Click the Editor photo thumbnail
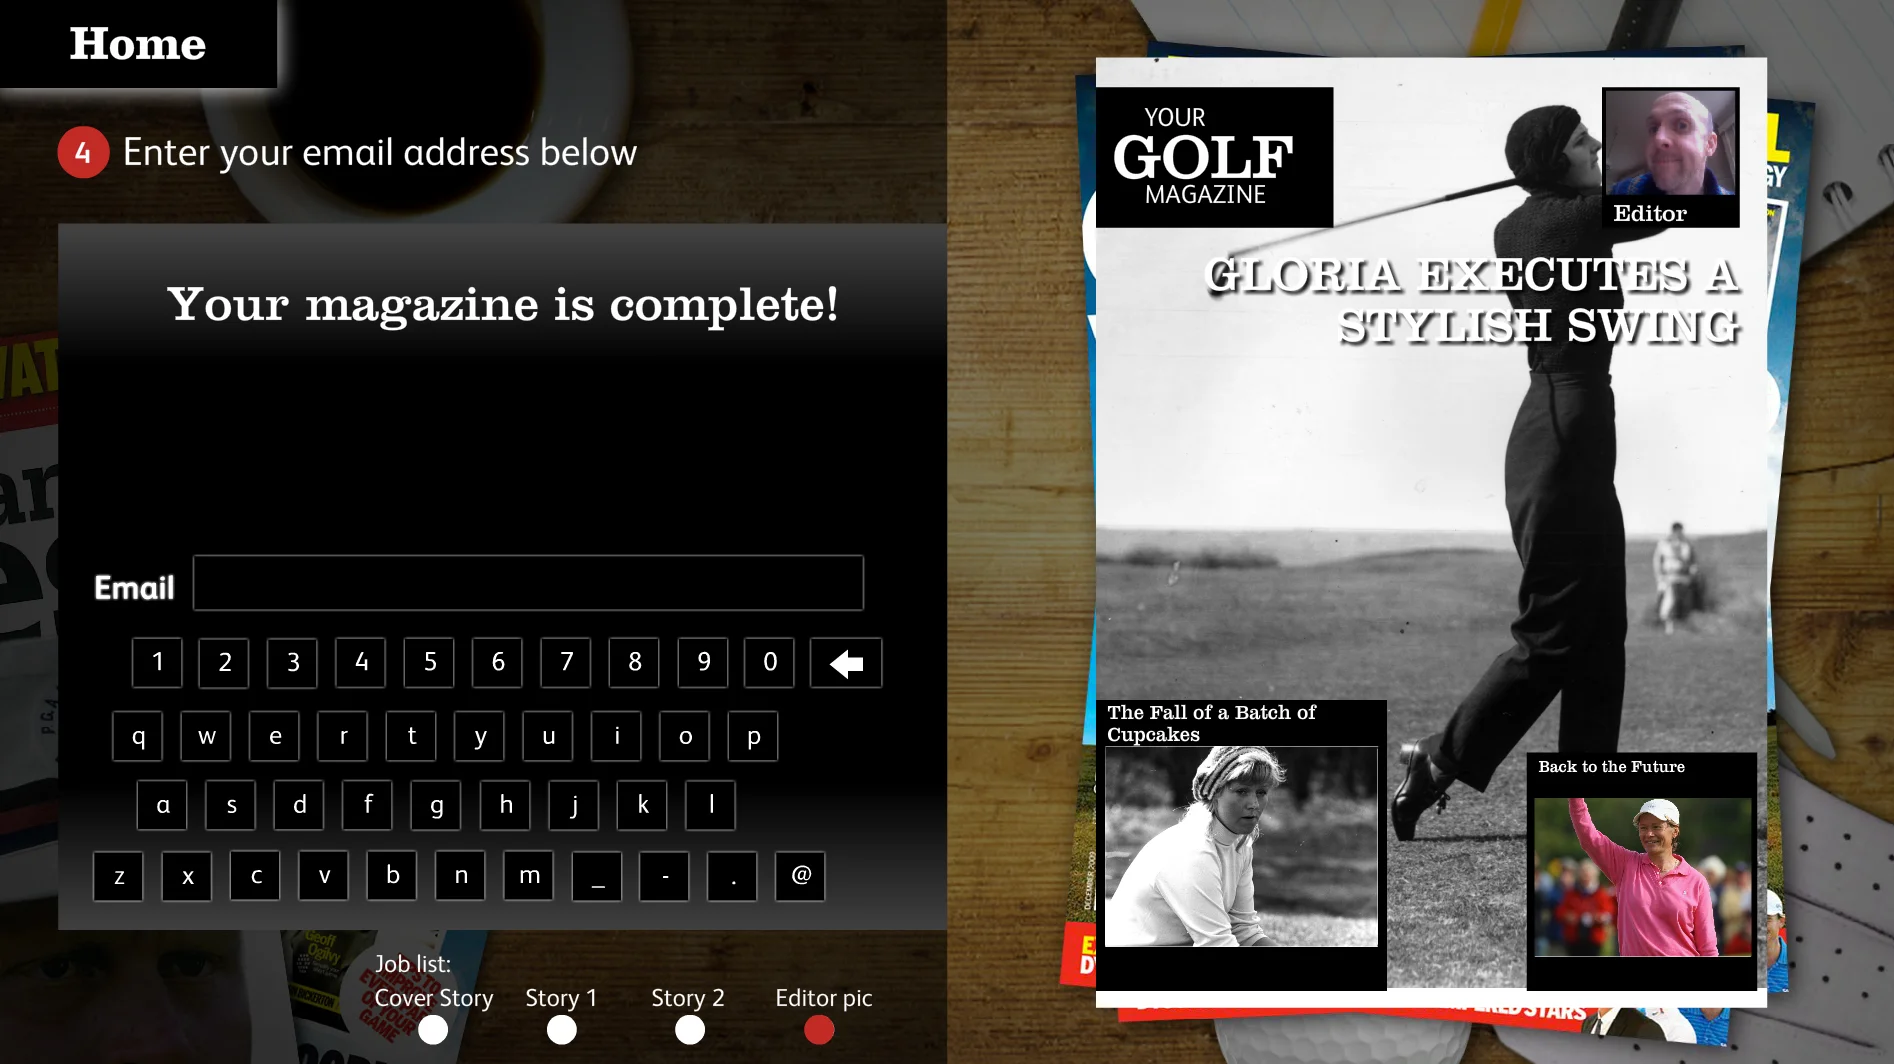This screenshot has width=1894, height=1064. pos(1670,143)
